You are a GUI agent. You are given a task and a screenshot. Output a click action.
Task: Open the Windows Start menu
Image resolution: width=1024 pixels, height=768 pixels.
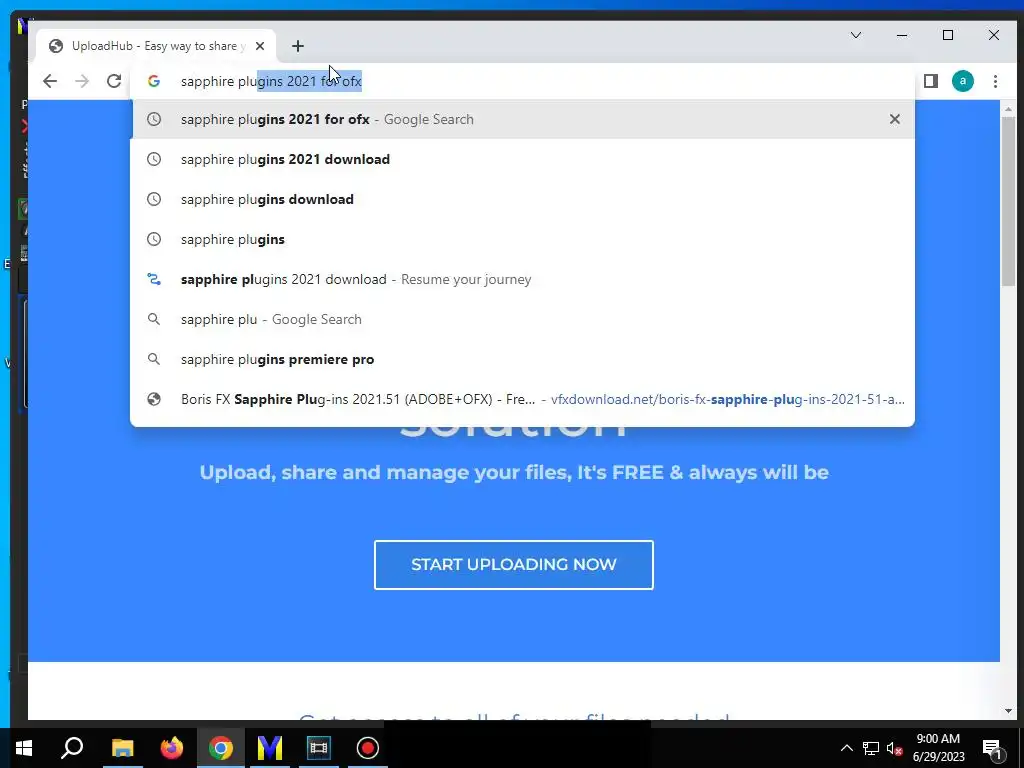24,748
